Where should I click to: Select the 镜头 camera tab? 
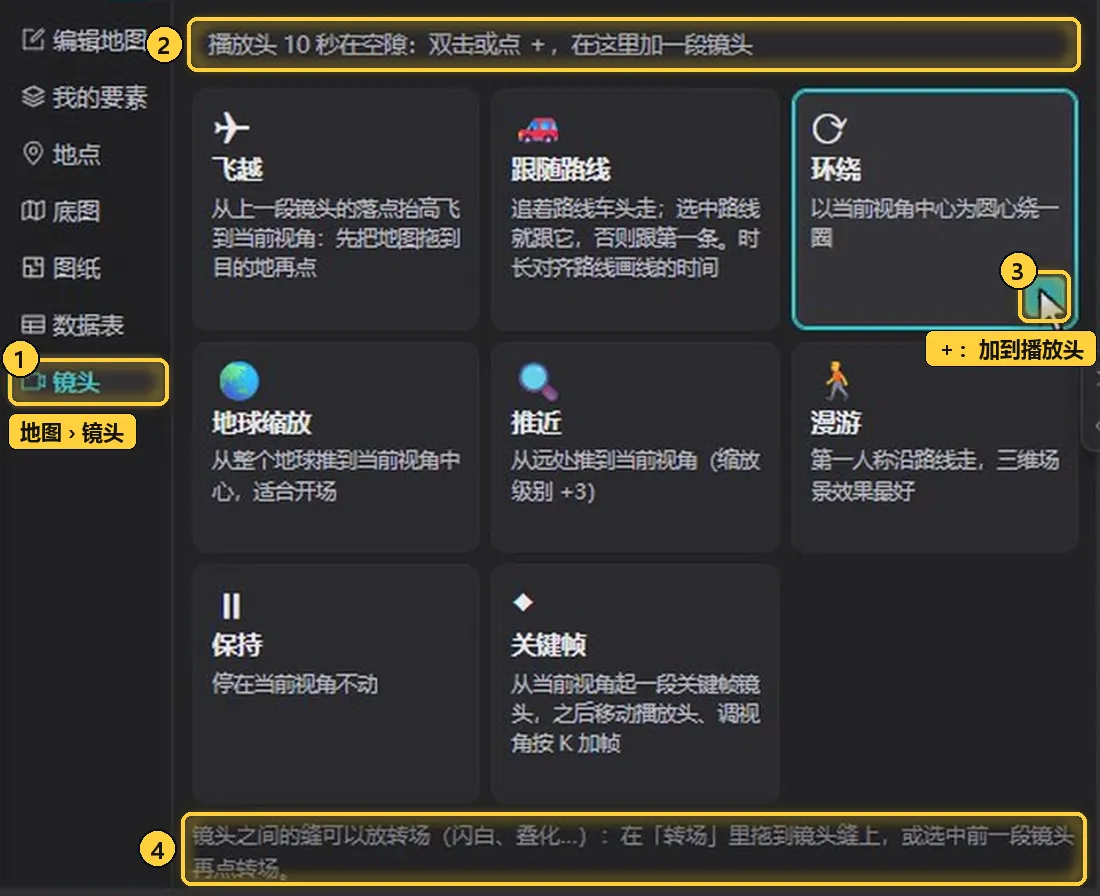tap(88, 382)
